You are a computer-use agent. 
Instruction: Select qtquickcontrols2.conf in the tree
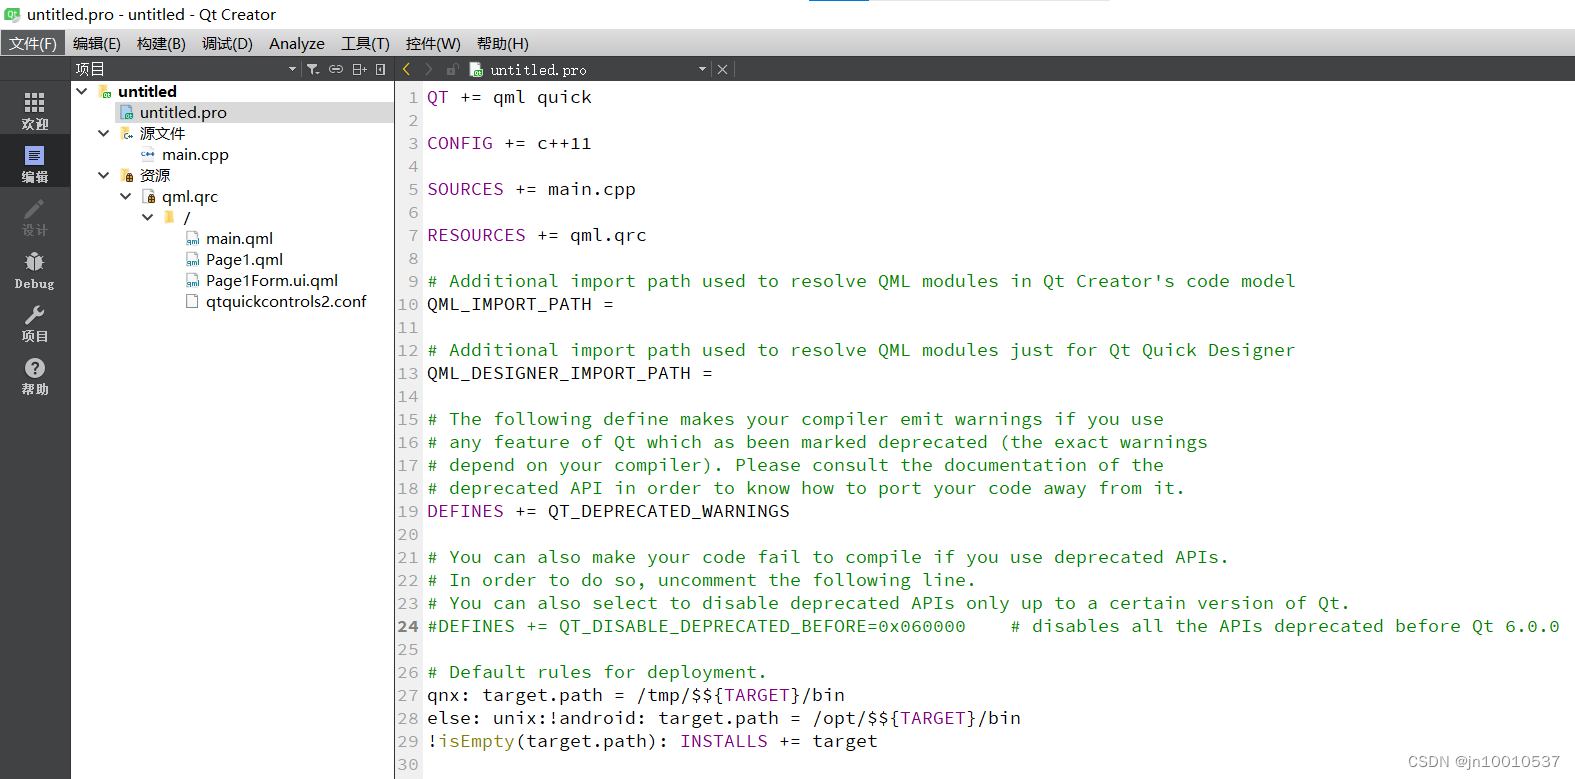pyautogui.click(x=286, y=301)
